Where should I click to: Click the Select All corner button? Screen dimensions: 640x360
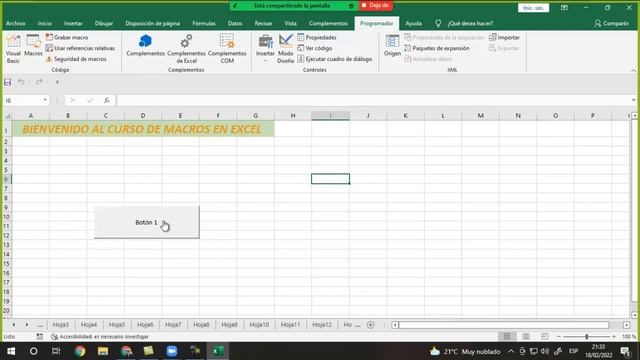click(7, 116)
